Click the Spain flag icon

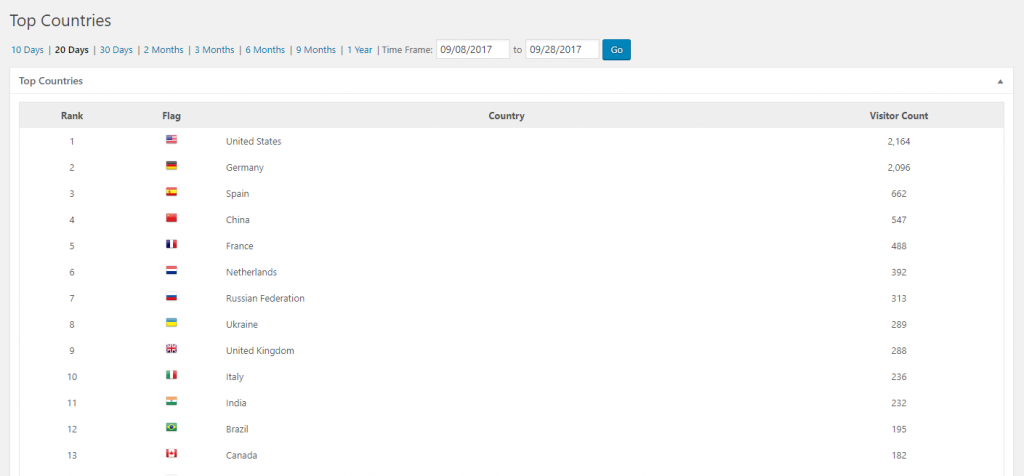point(172,192)
